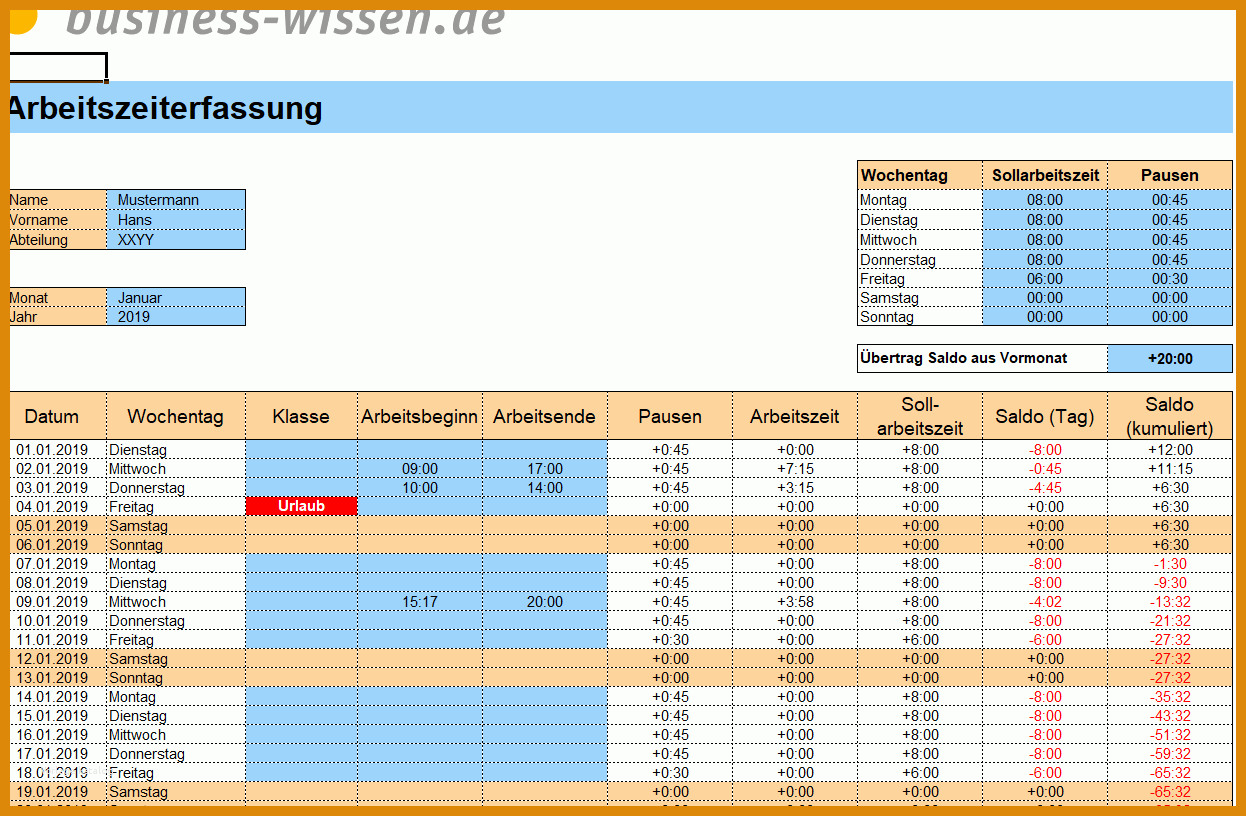1246x816 pixels.
Task: Select the Sollarbeitszeit 06:00 cell for Freitag
Action: 1045,279
